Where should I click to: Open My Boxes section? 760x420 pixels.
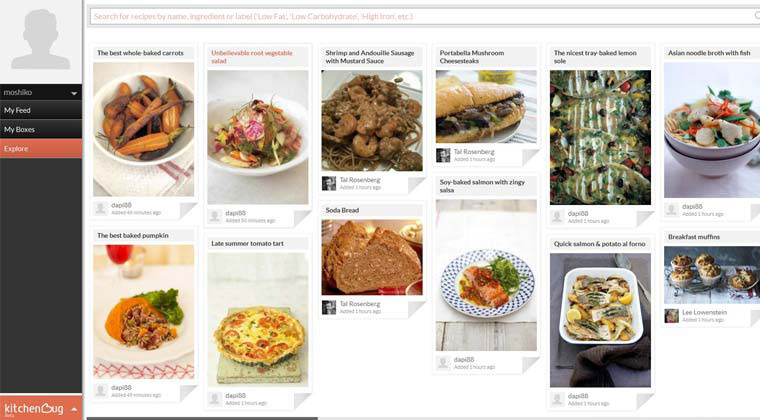click(41, 129)
